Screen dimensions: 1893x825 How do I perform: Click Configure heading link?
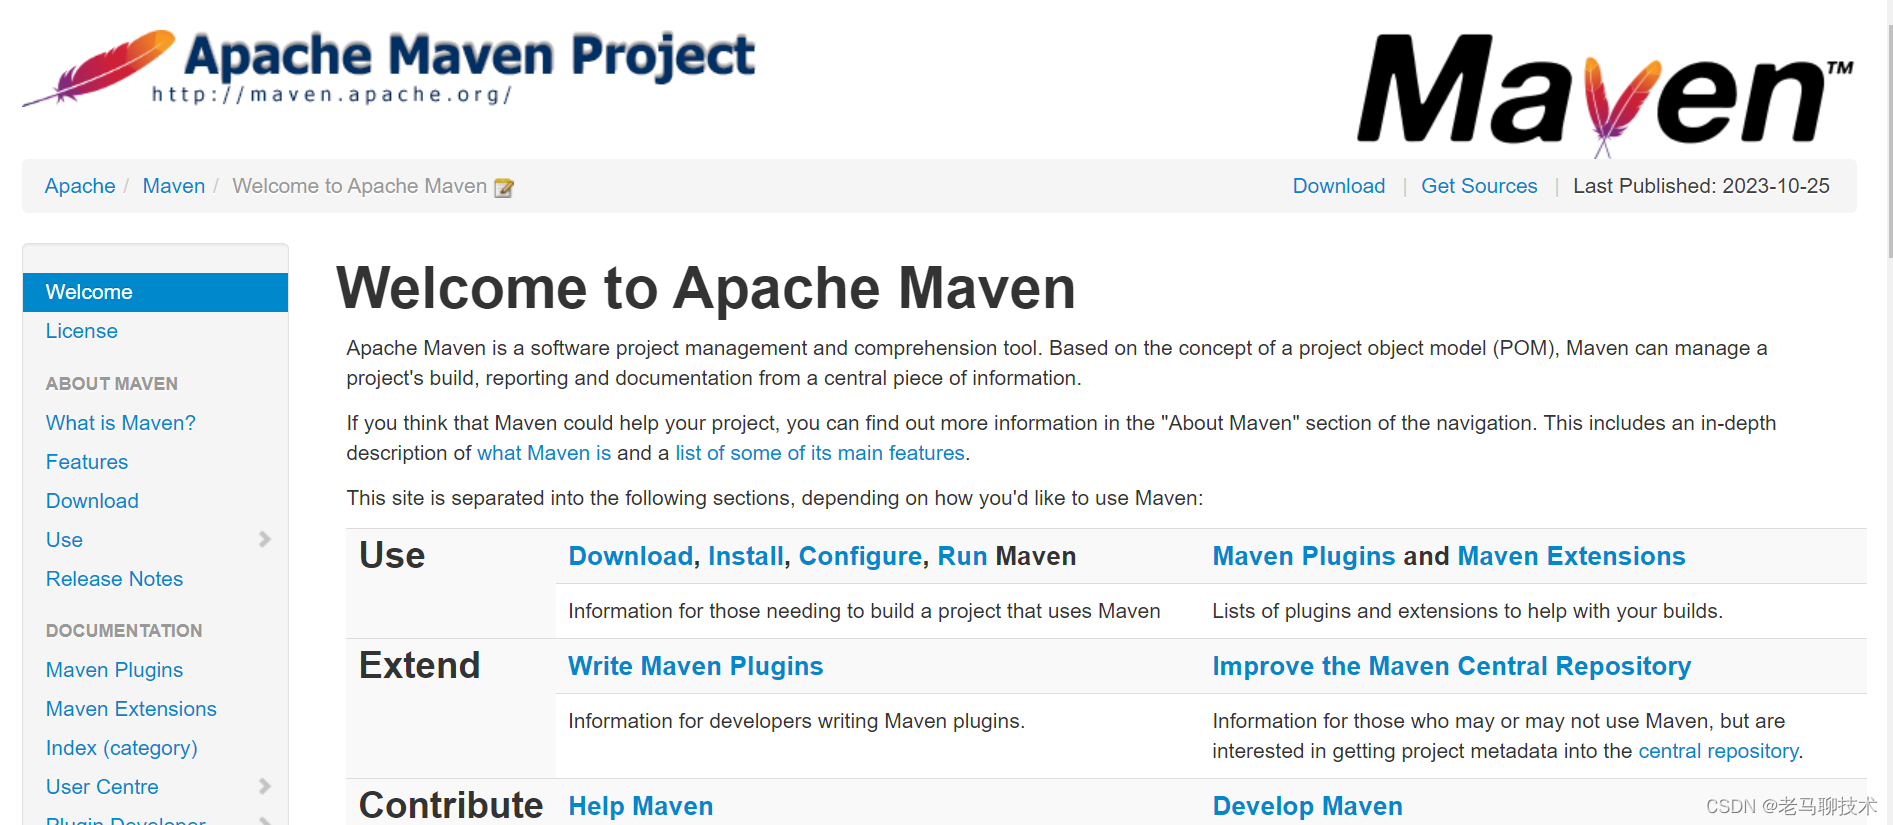[x=860, y=556]
